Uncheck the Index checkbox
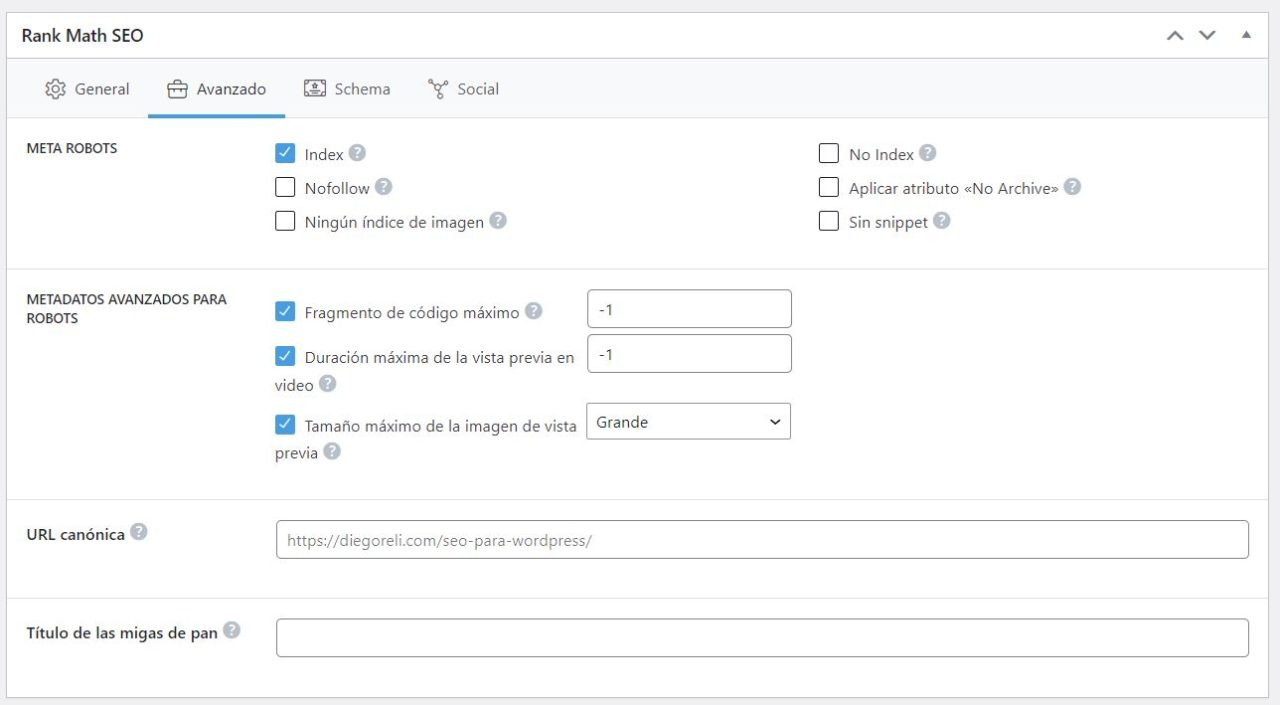1280x705 pixels. click(x=285, y=153)
